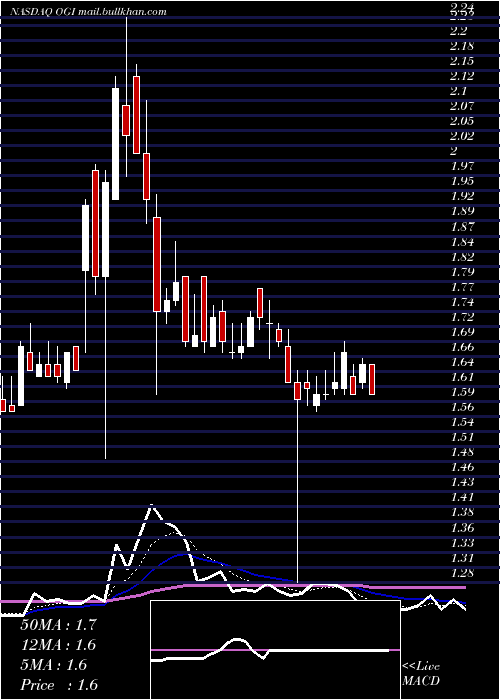Select the 1.84 price axis label

(x=462, y=242)
